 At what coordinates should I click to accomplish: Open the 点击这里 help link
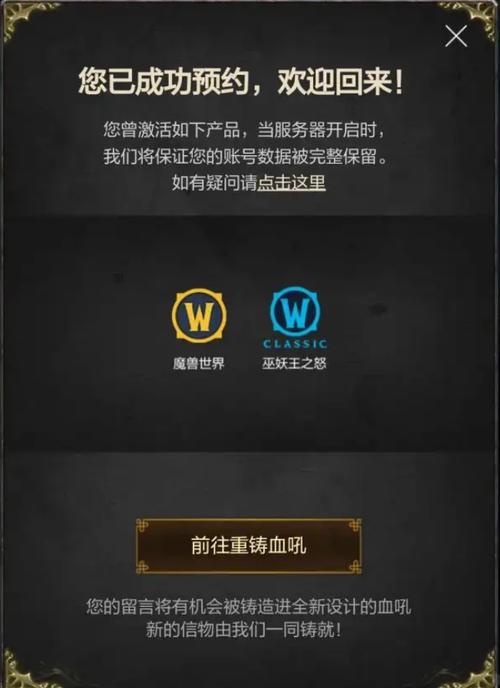point(291,183)
